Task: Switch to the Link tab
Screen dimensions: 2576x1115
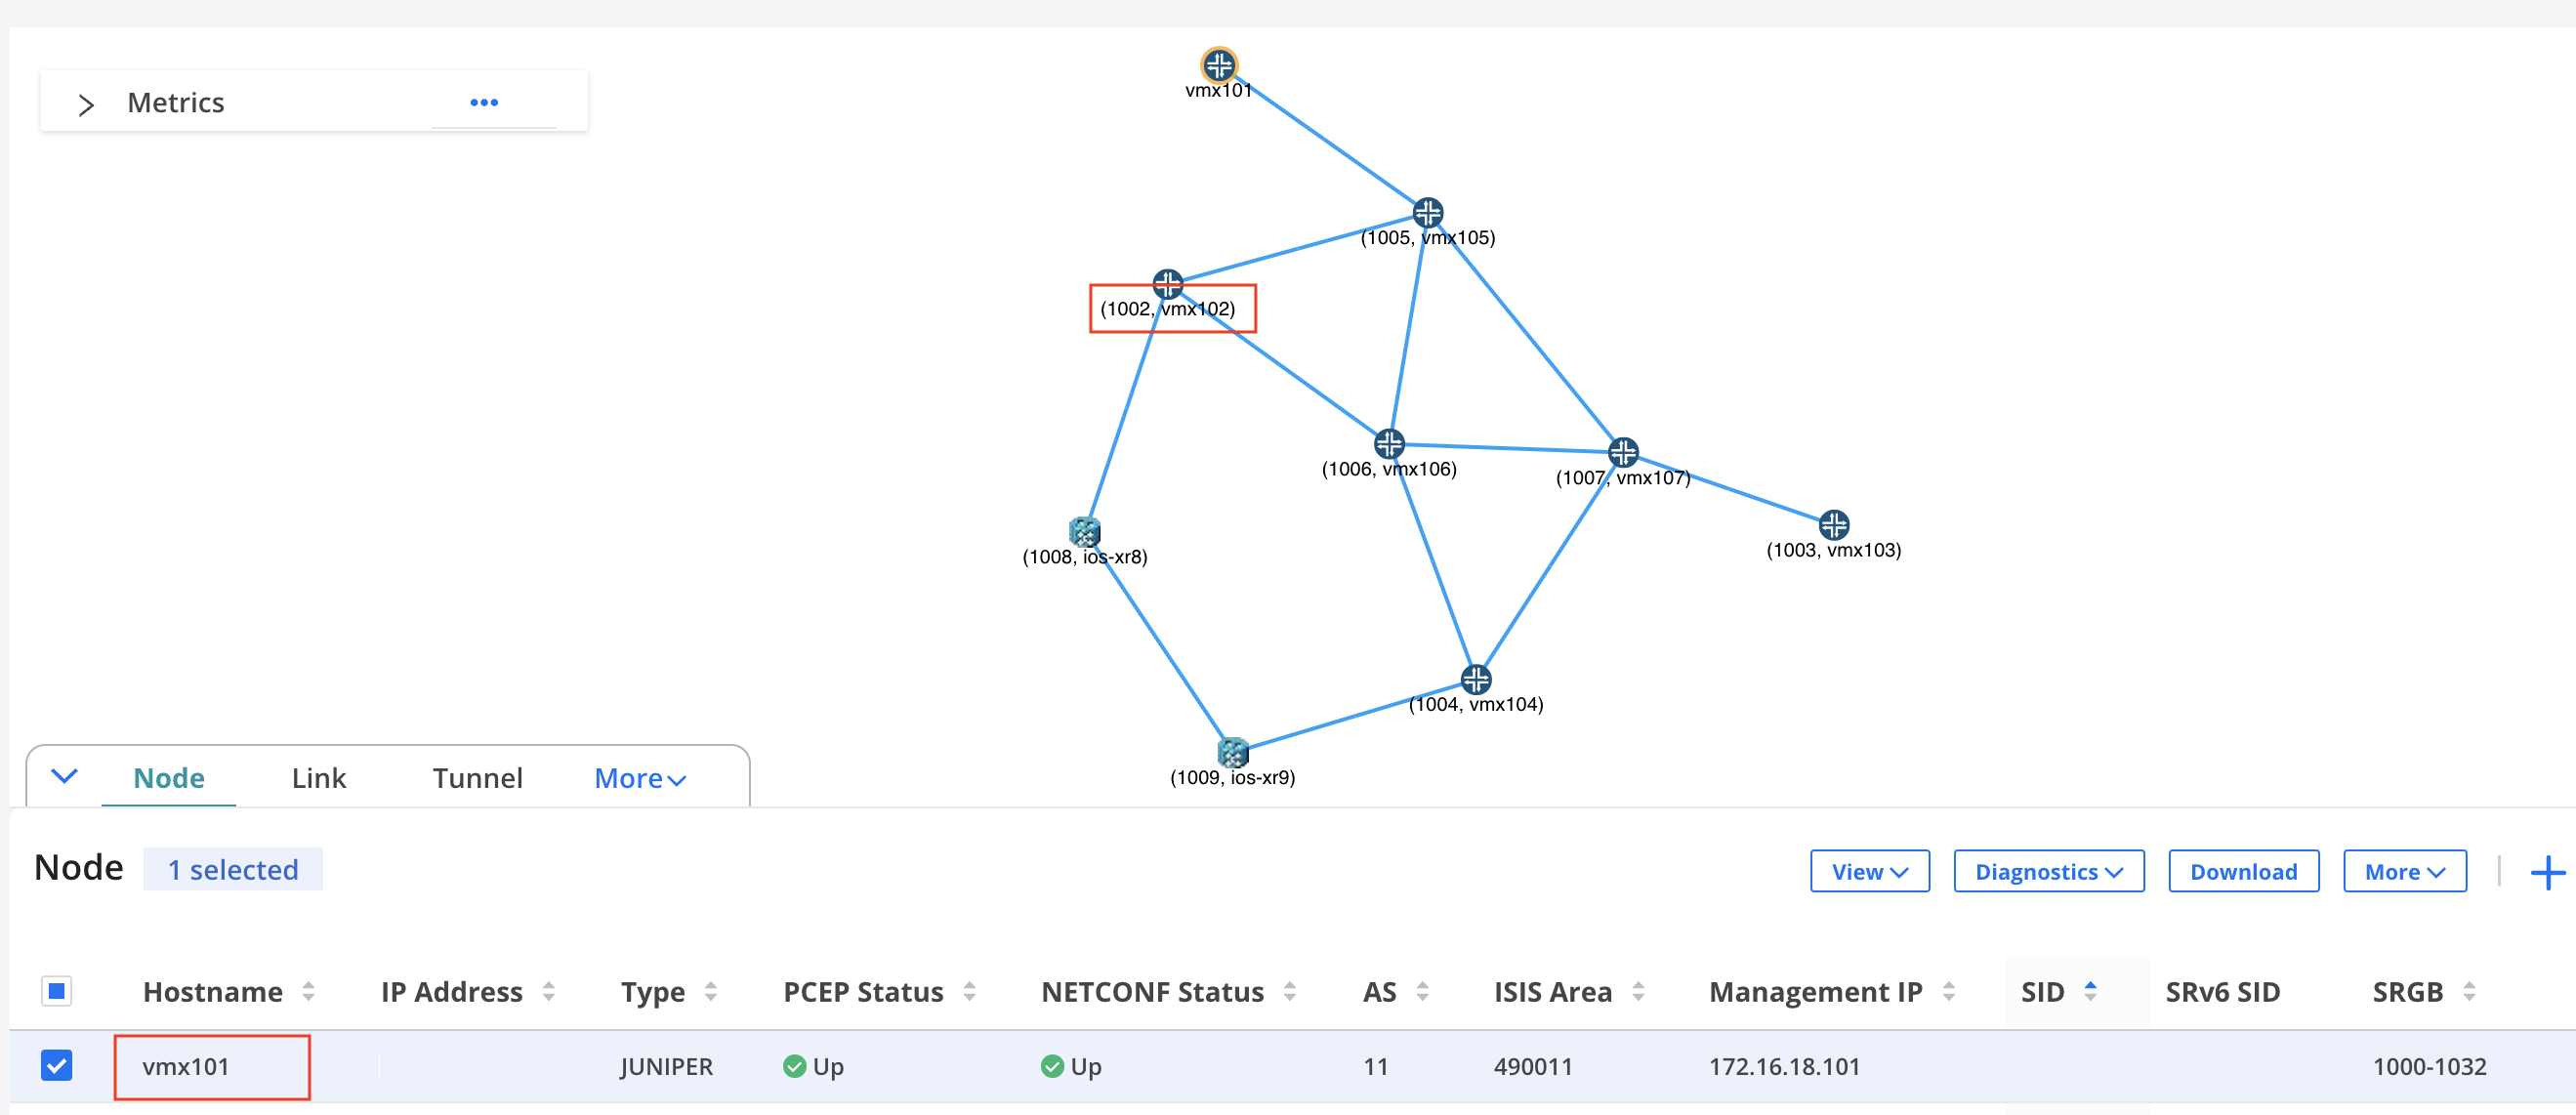Action: point(318,778)
